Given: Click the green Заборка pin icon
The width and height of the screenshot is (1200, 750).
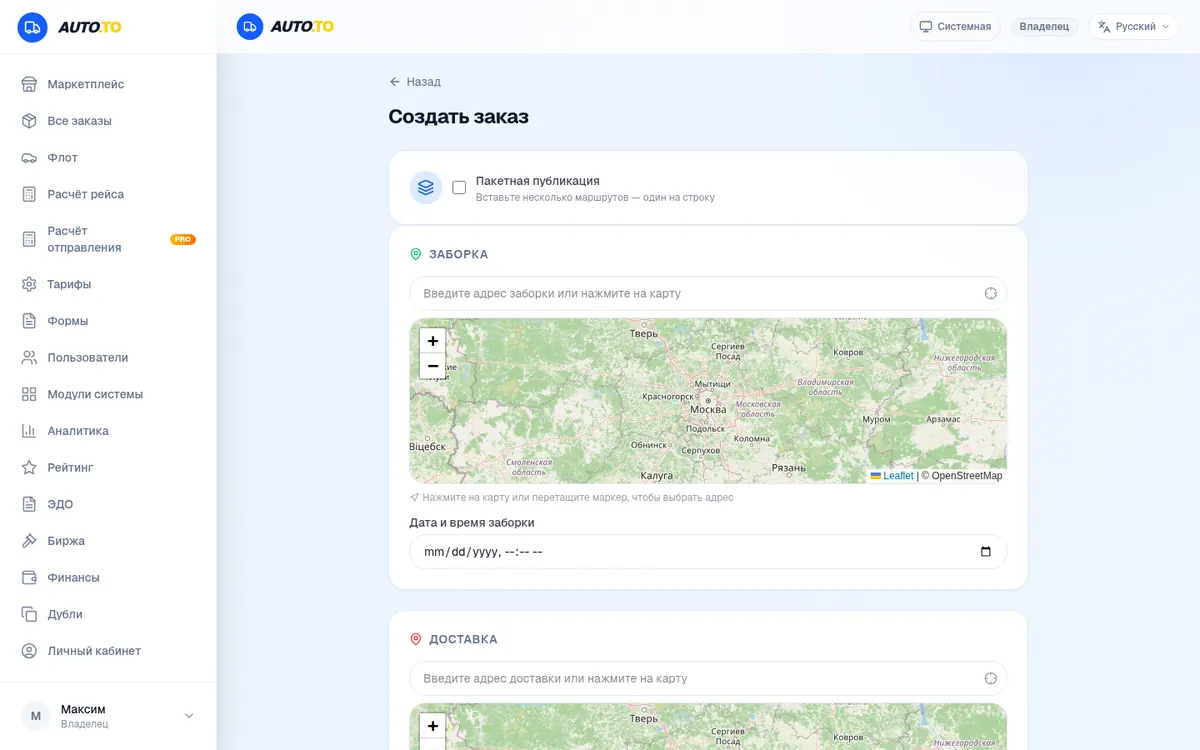Looking at the screenshot, I should 416,254.
